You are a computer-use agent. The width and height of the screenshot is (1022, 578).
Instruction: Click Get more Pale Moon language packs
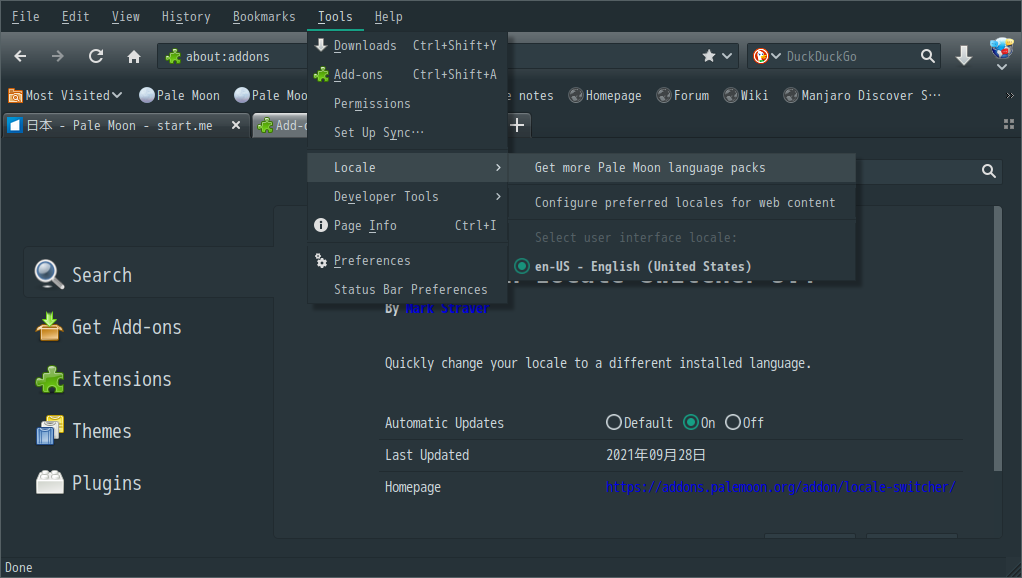682,167
